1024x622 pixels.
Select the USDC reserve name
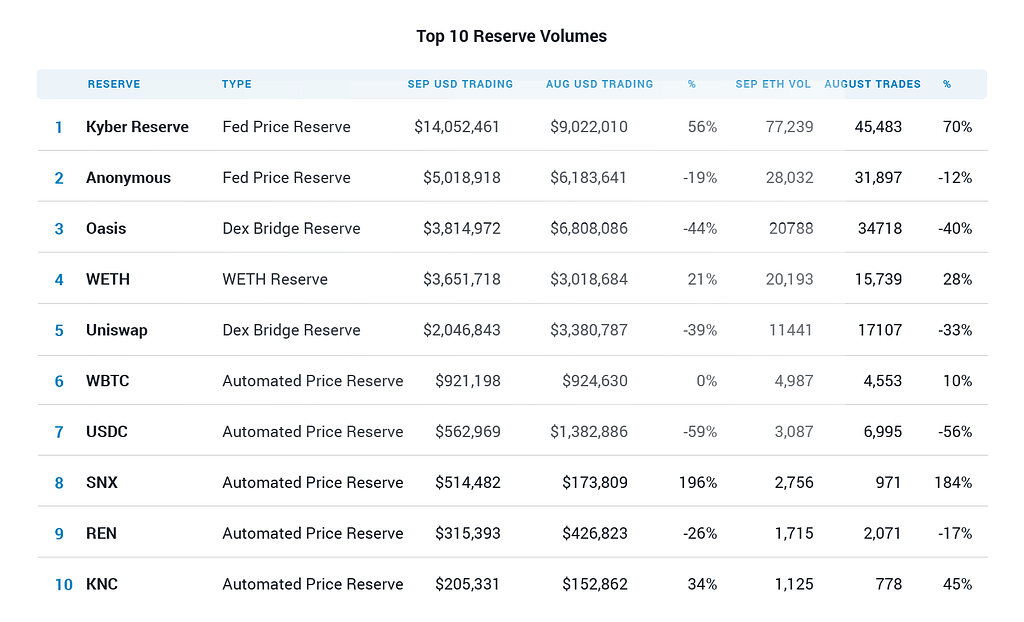tap(107, 432)
